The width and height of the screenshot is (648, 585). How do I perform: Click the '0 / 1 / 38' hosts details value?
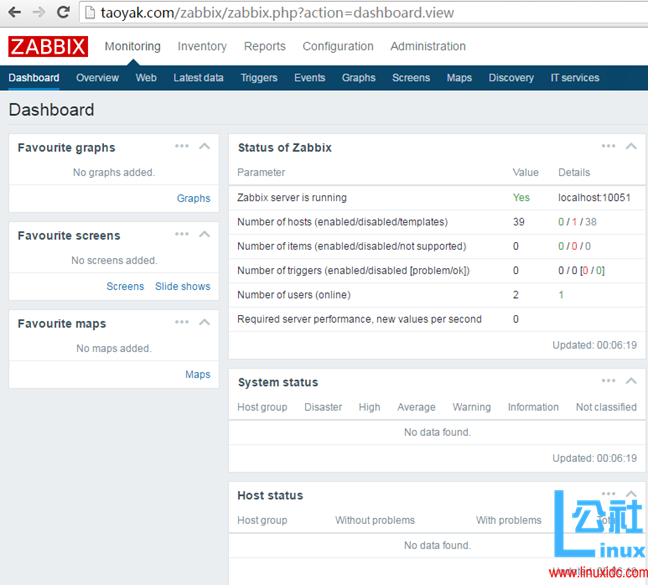tap(577, 222)
